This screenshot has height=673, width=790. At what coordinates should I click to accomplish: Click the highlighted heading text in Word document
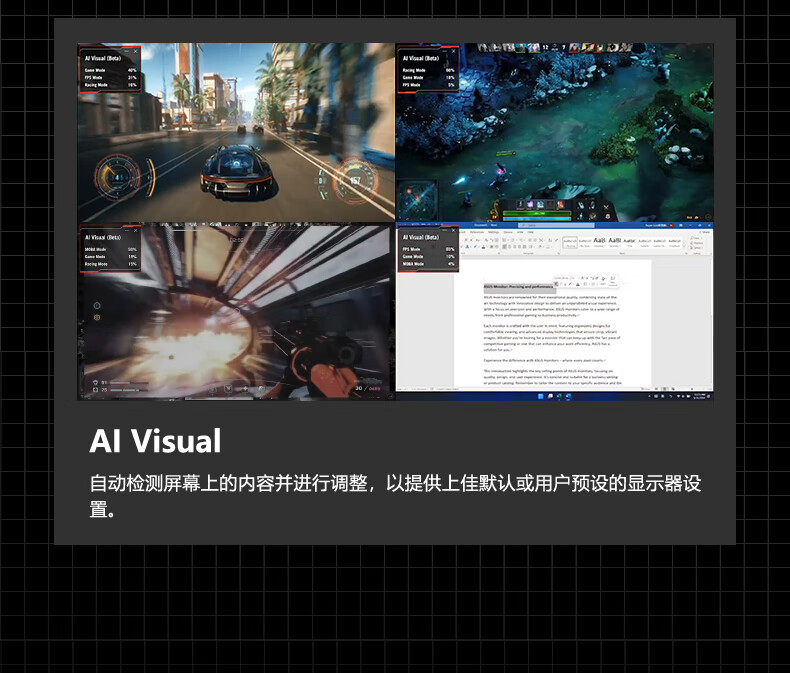pyautogui.click(x=519, y=287)
